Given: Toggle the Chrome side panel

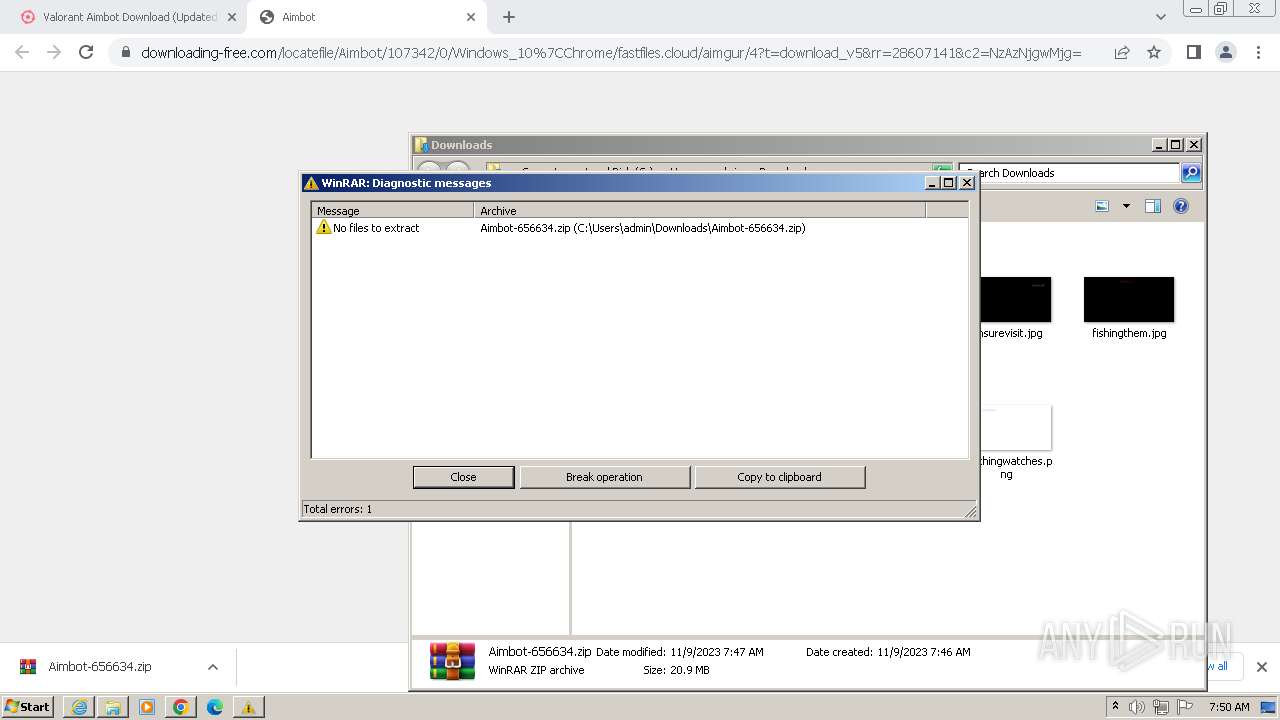Looking at the screenshot, I should click(1193, 52).
